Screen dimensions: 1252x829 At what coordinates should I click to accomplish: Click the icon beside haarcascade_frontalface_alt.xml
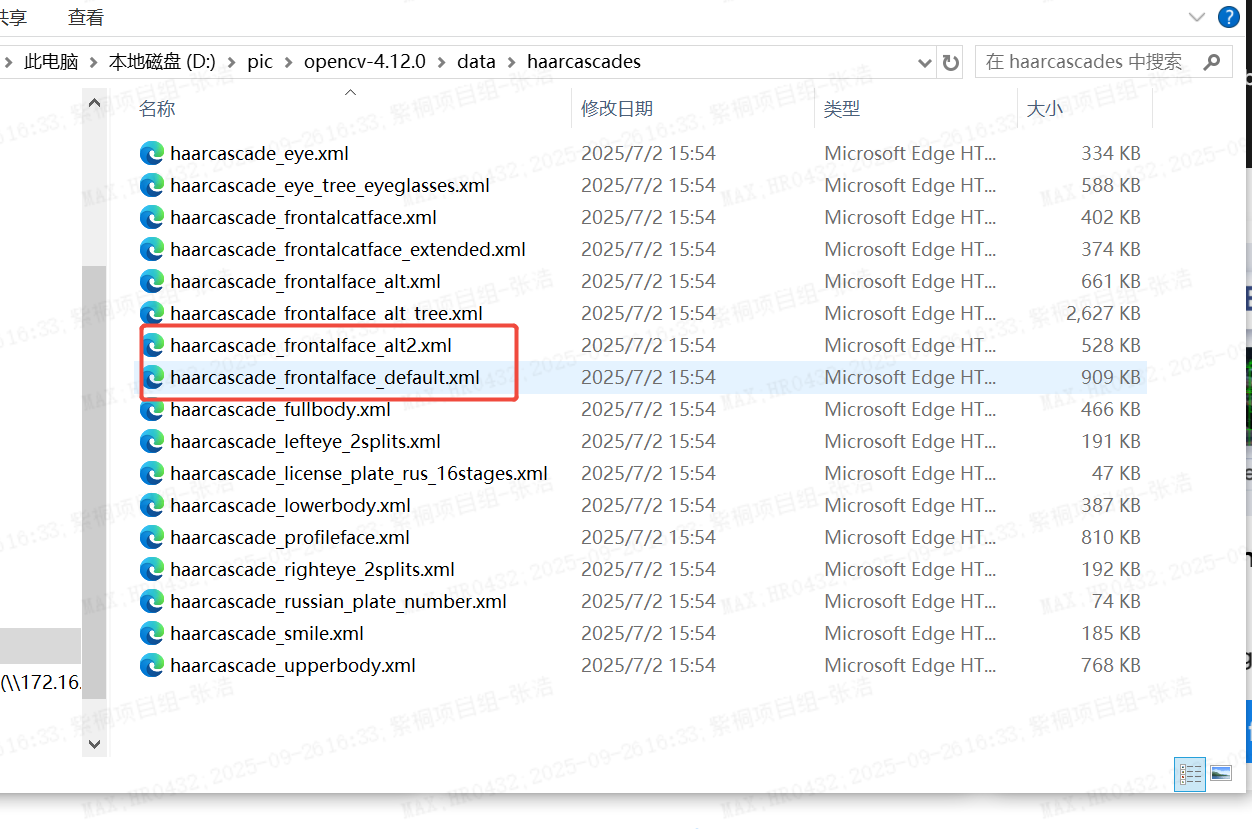point(152,281)
